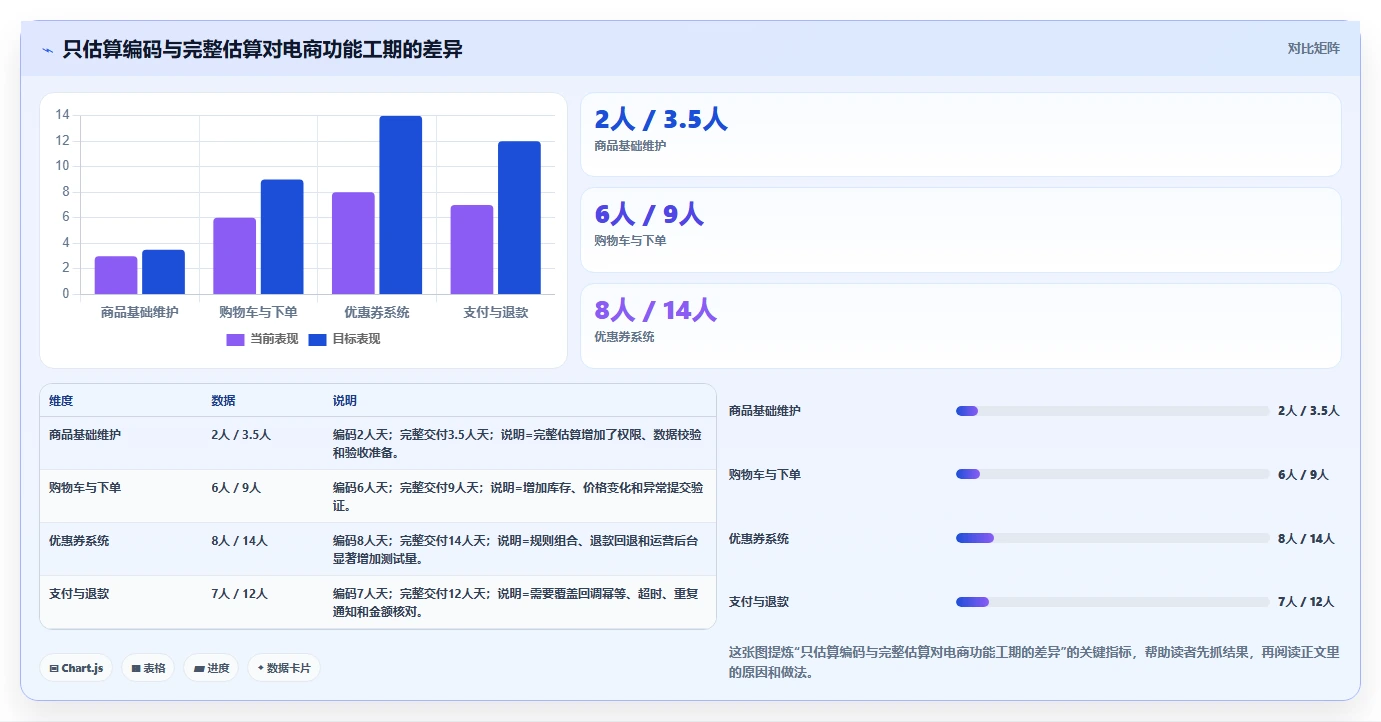This screenshot has height=722, width=1381.
Task: Click the description starting 编码7人天
Action: [x=516, y=603]
